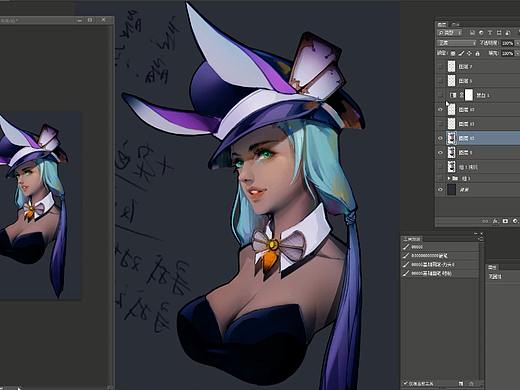This screenshot has height=390, width=520.
Task: Click the lock transparent pixels icon
Action: coord(453,53)
